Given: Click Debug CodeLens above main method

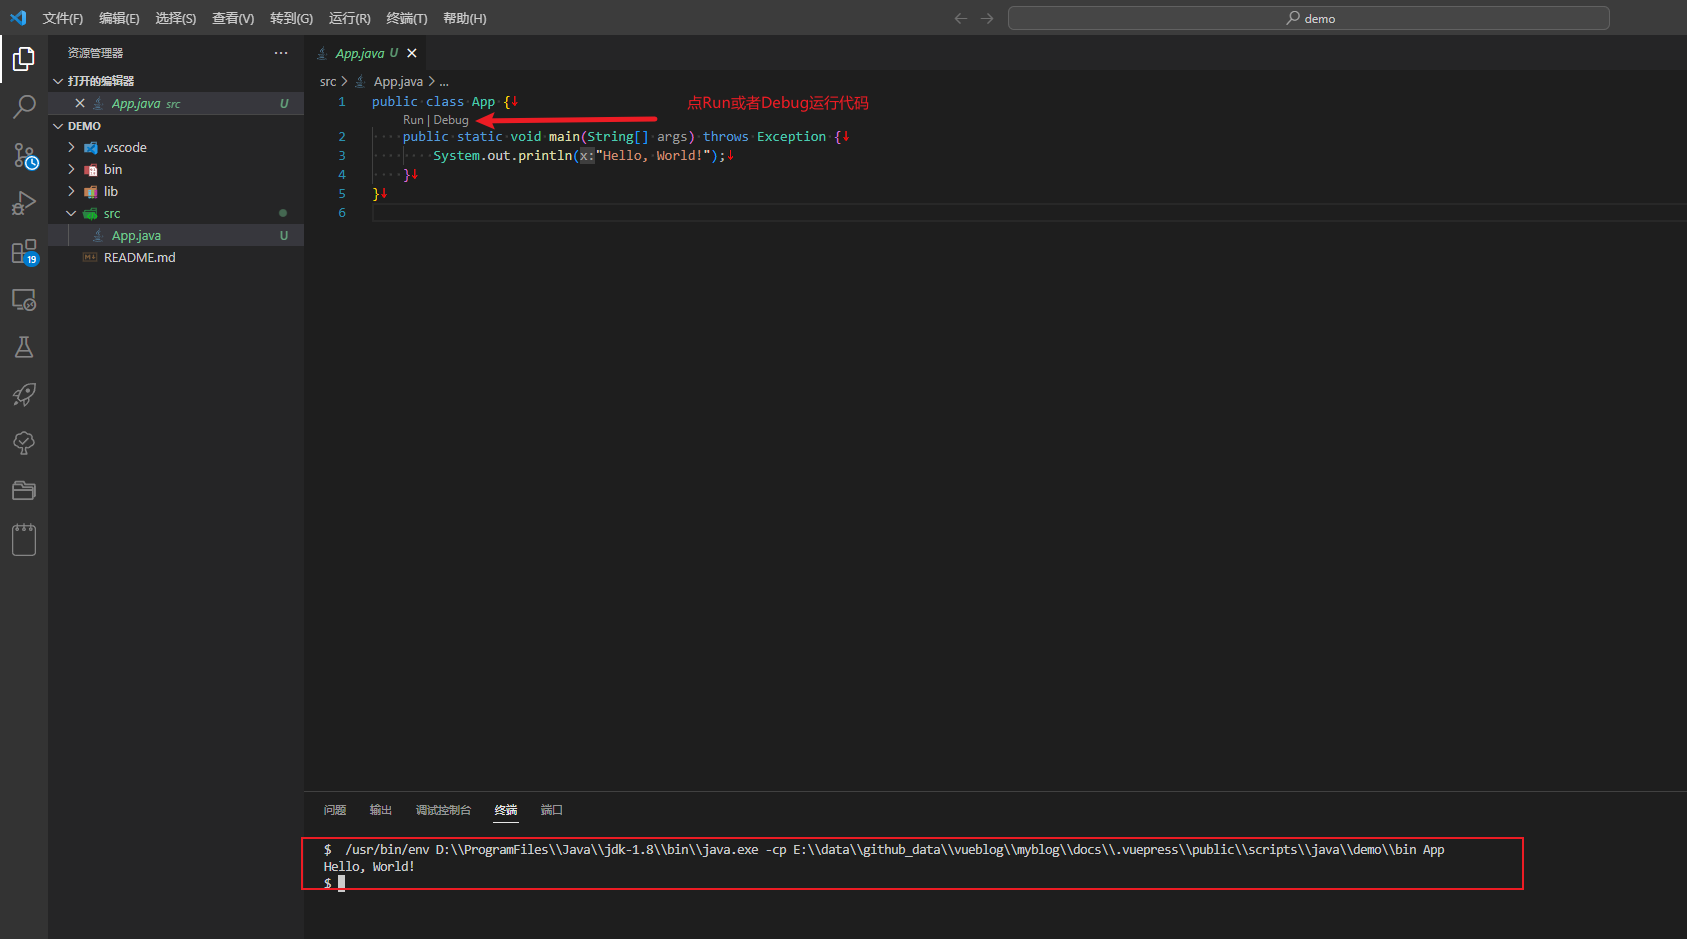Looking at the screenshot, I should point(451,120).
